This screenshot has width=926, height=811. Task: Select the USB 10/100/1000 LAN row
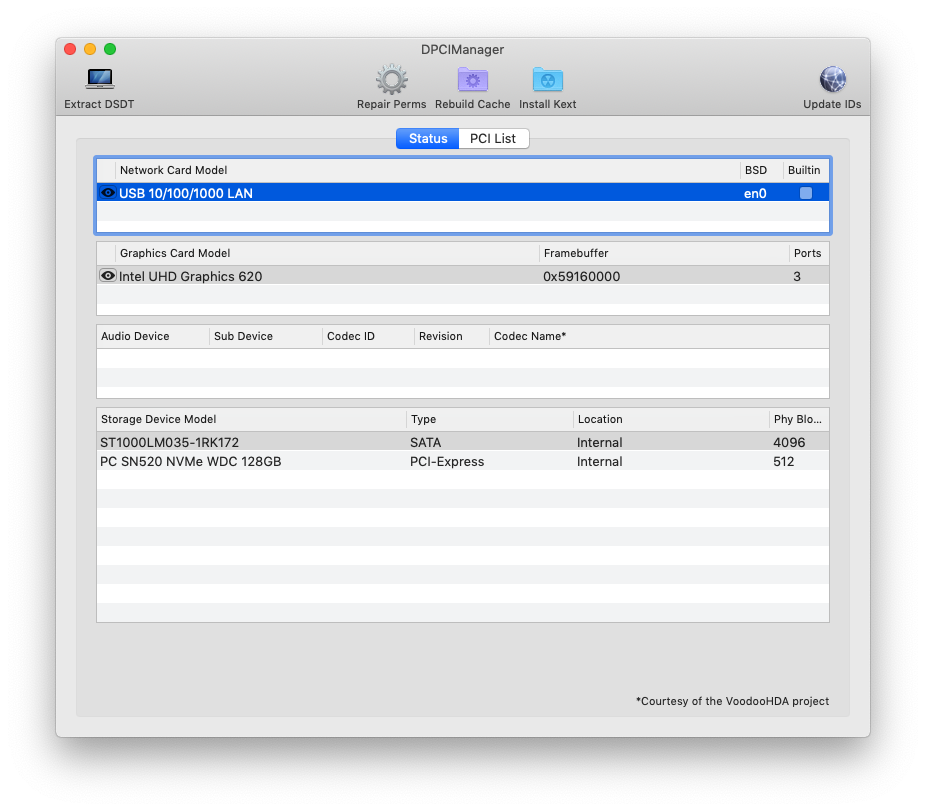coord(463,193)
